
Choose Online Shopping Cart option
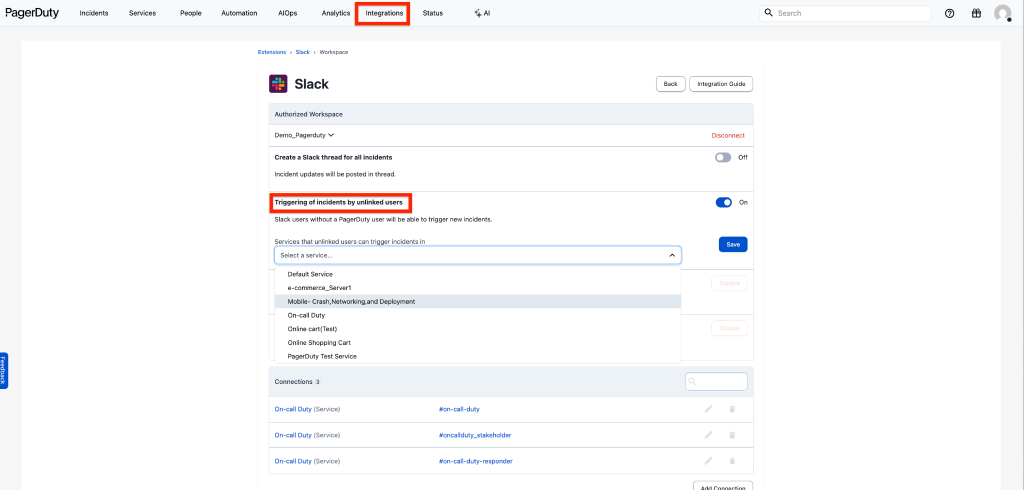pyautogui.click(x=477, y=342)
